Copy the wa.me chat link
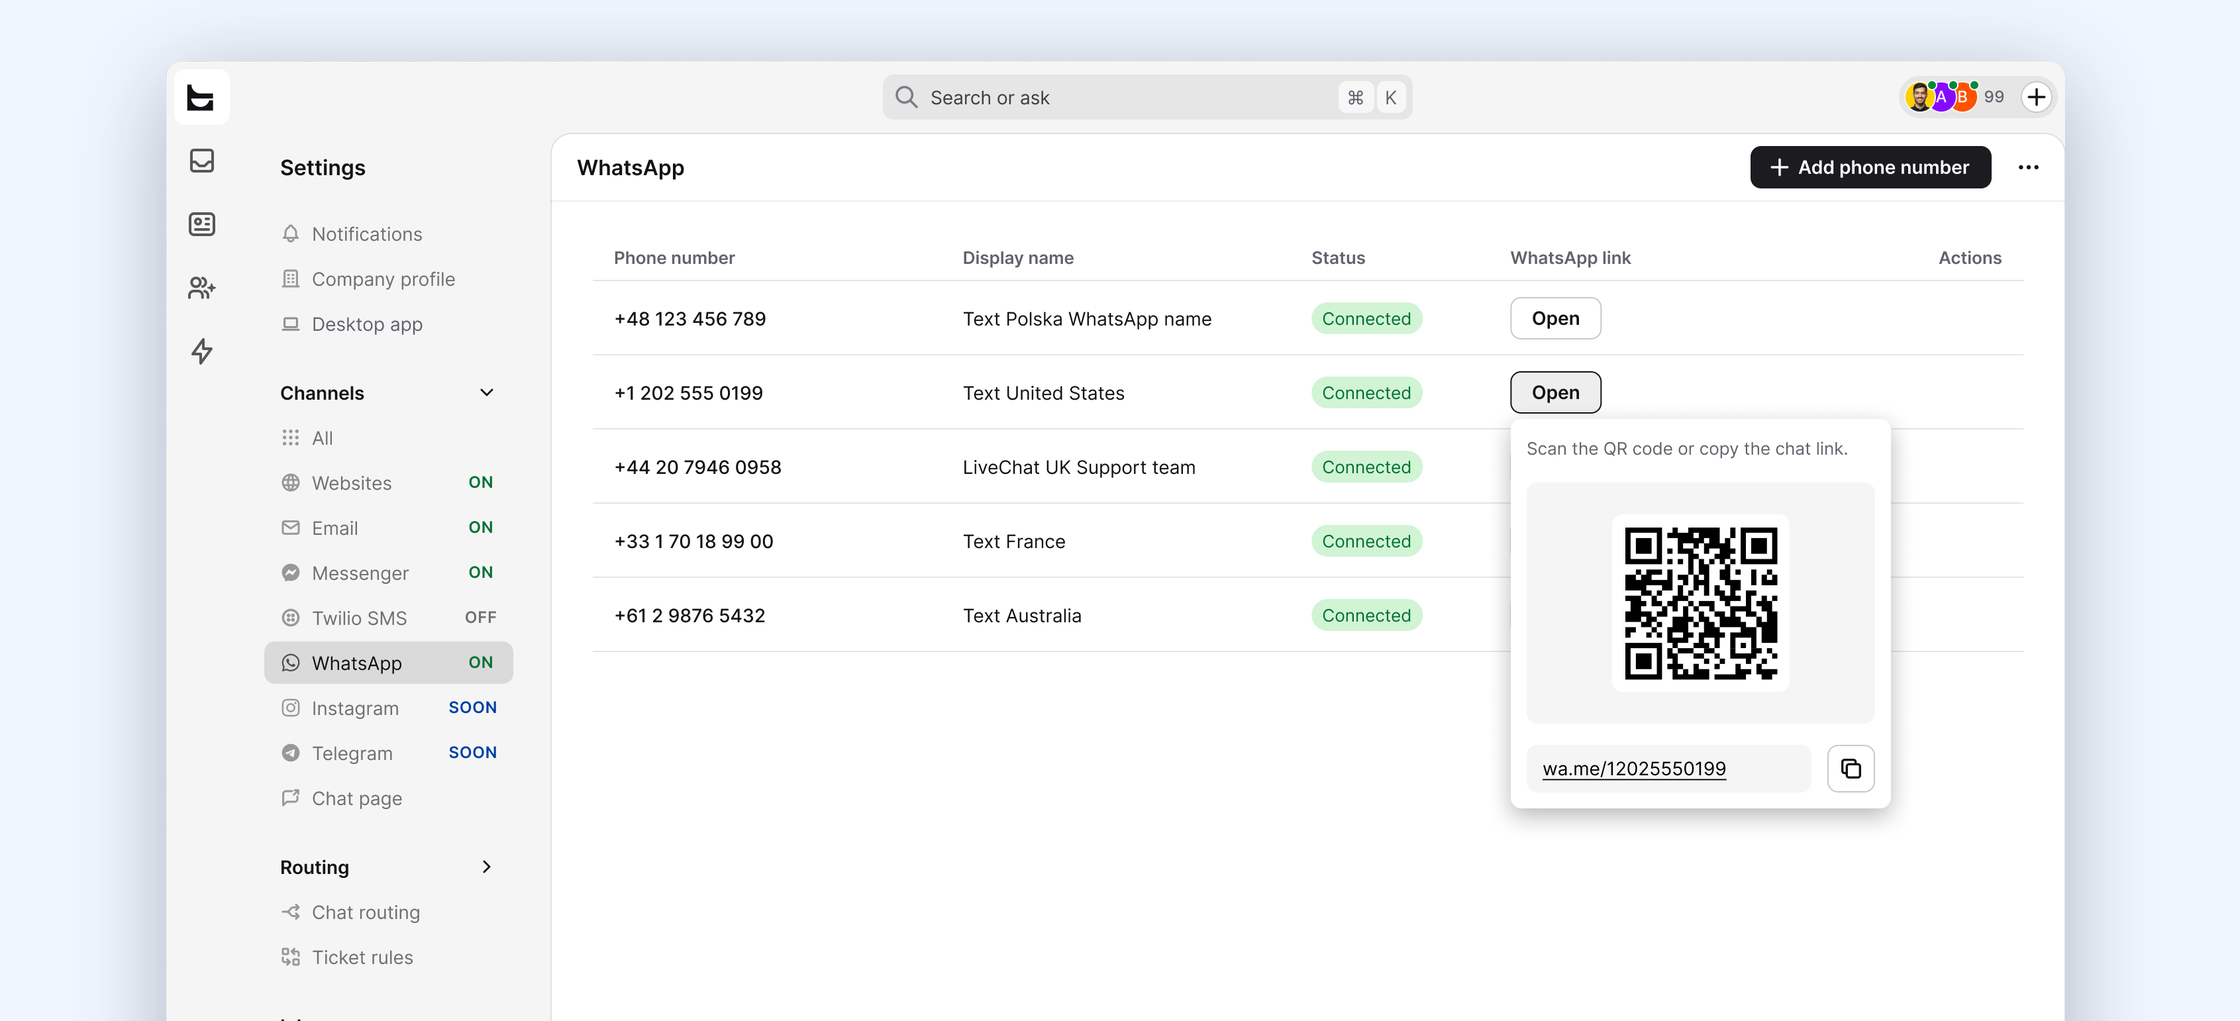2240x1021 pixels. (x=1851, y=768)
